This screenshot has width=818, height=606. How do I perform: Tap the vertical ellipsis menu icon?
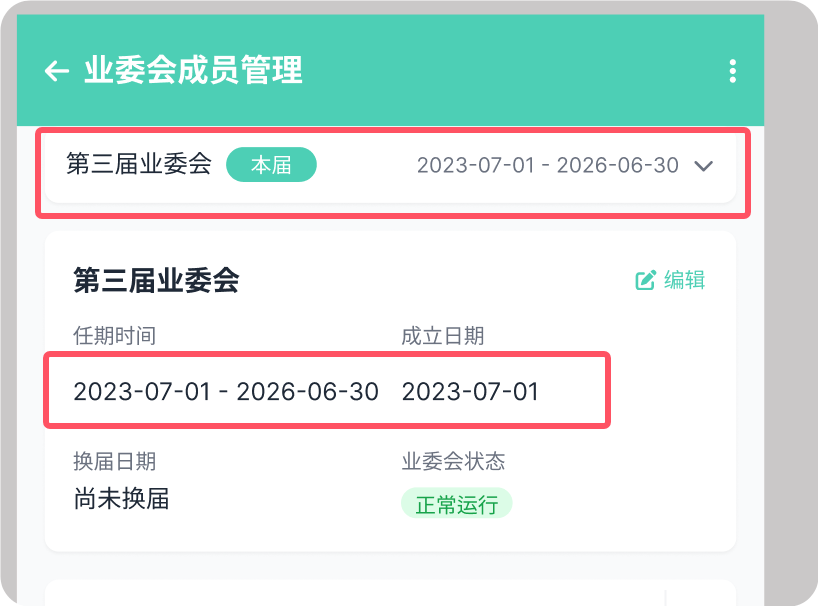(x=733, y=71)
